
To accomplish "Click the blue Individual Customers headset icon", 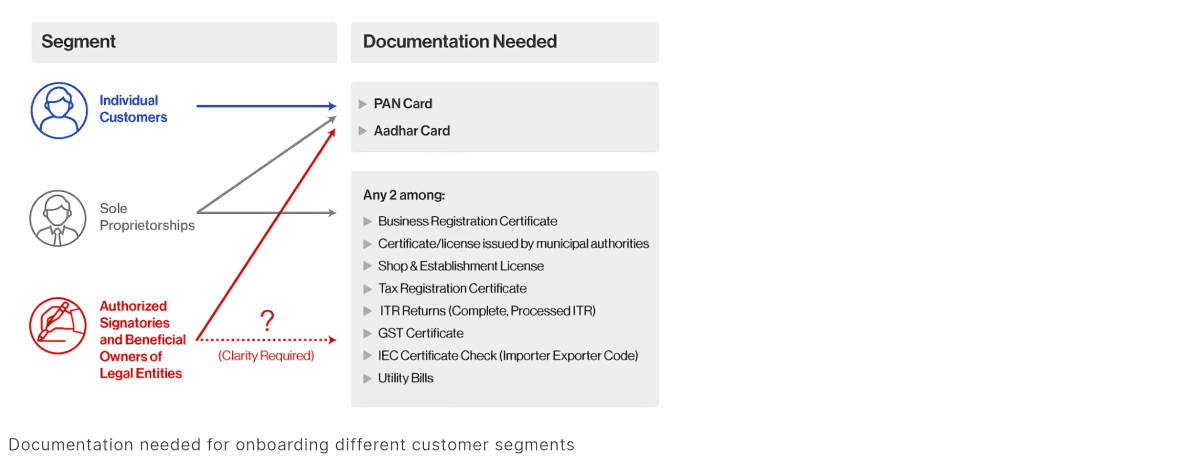I will (59, 110).
